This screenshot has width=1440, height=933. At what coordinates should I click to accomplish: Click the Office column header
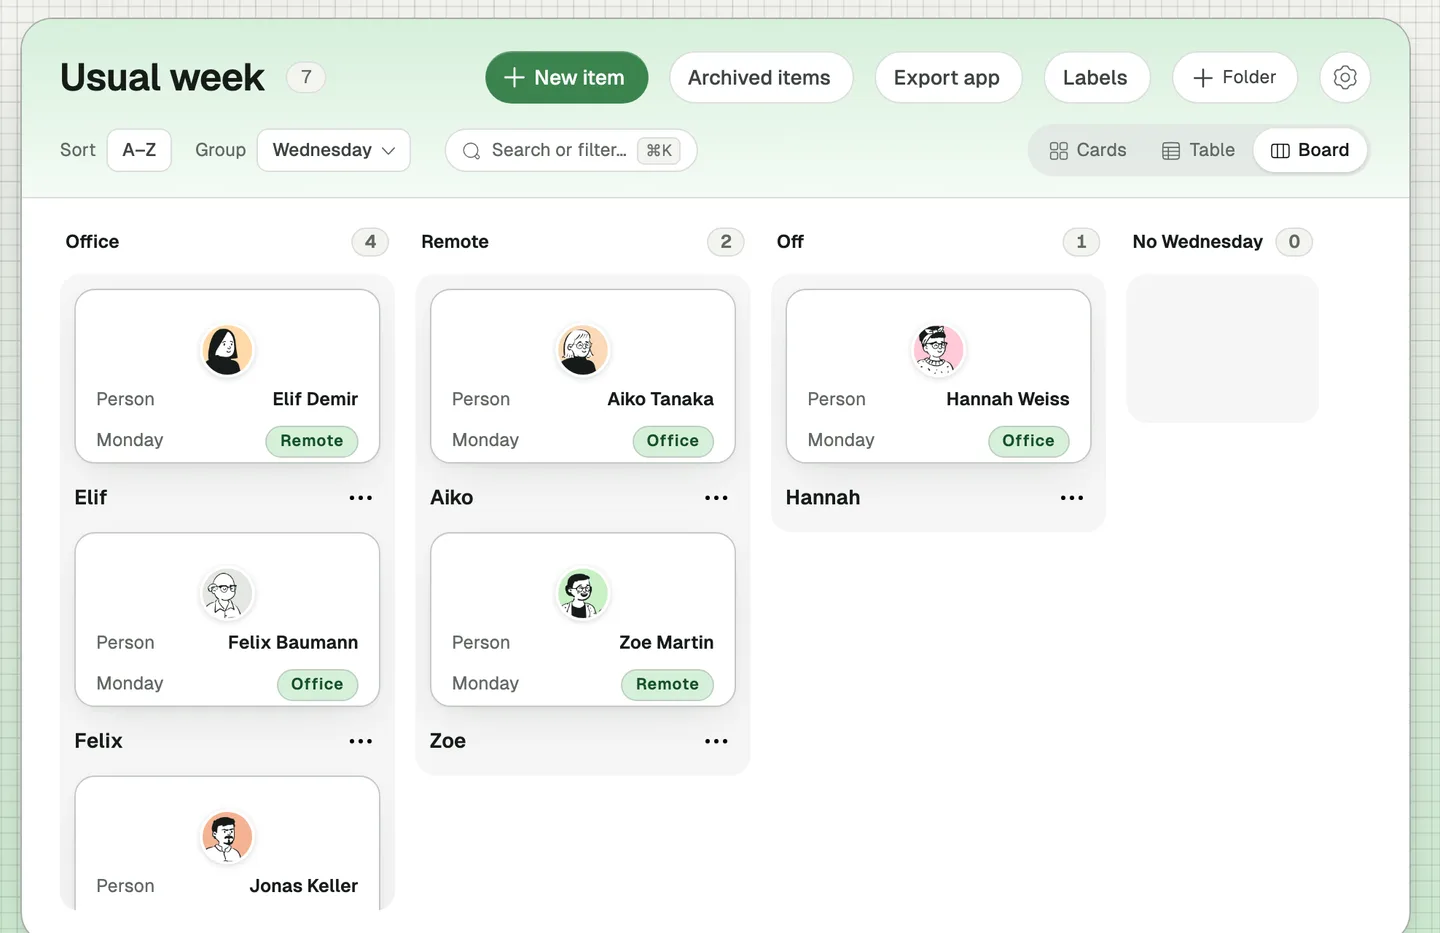point(92,242)
